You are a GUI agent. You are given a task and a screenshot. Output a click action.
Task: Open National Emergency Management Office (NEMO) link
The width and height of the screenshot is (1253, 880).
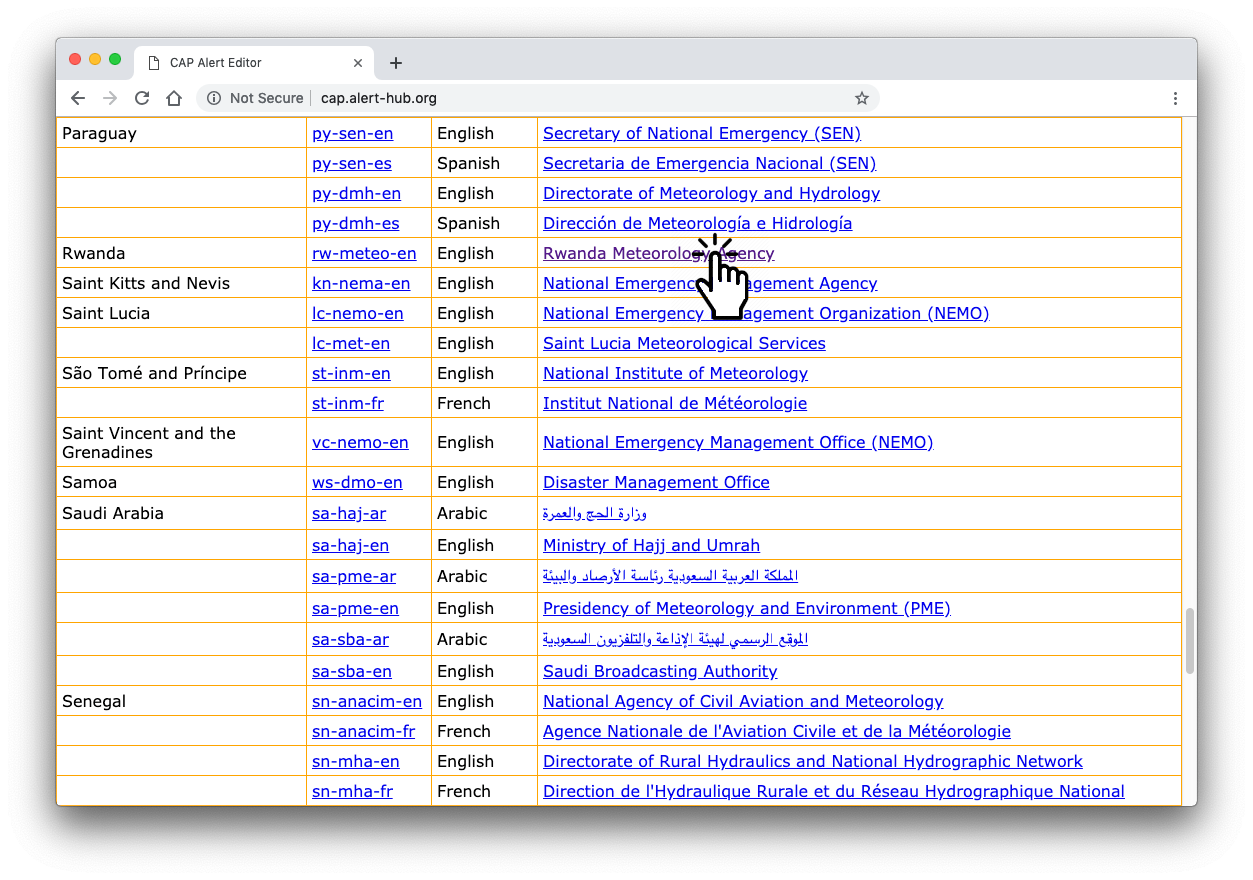(x=738, y=442)
